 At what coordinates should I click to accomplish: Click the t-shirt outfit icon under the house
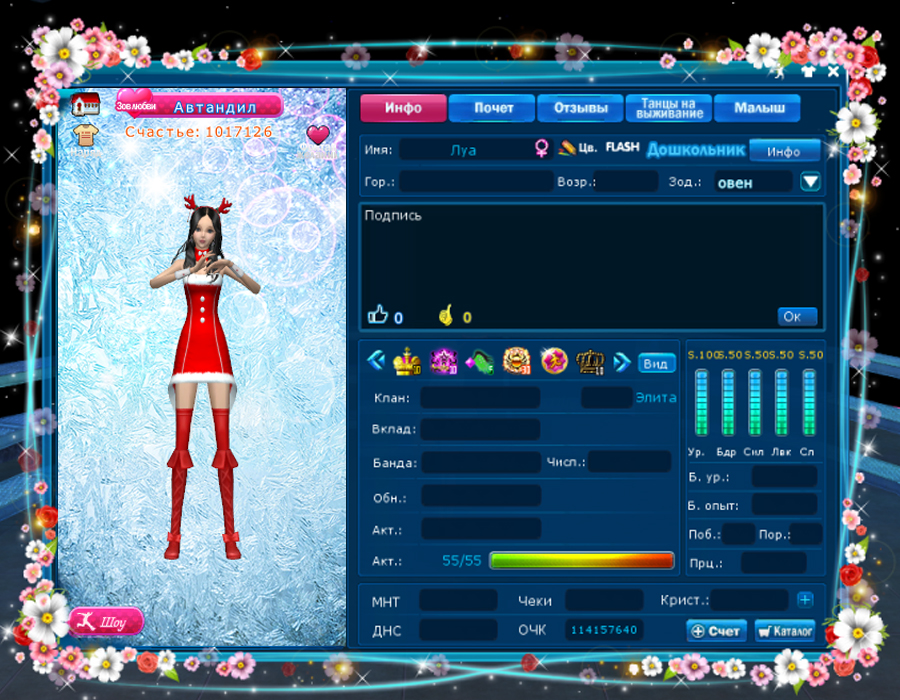click(85, 137)
